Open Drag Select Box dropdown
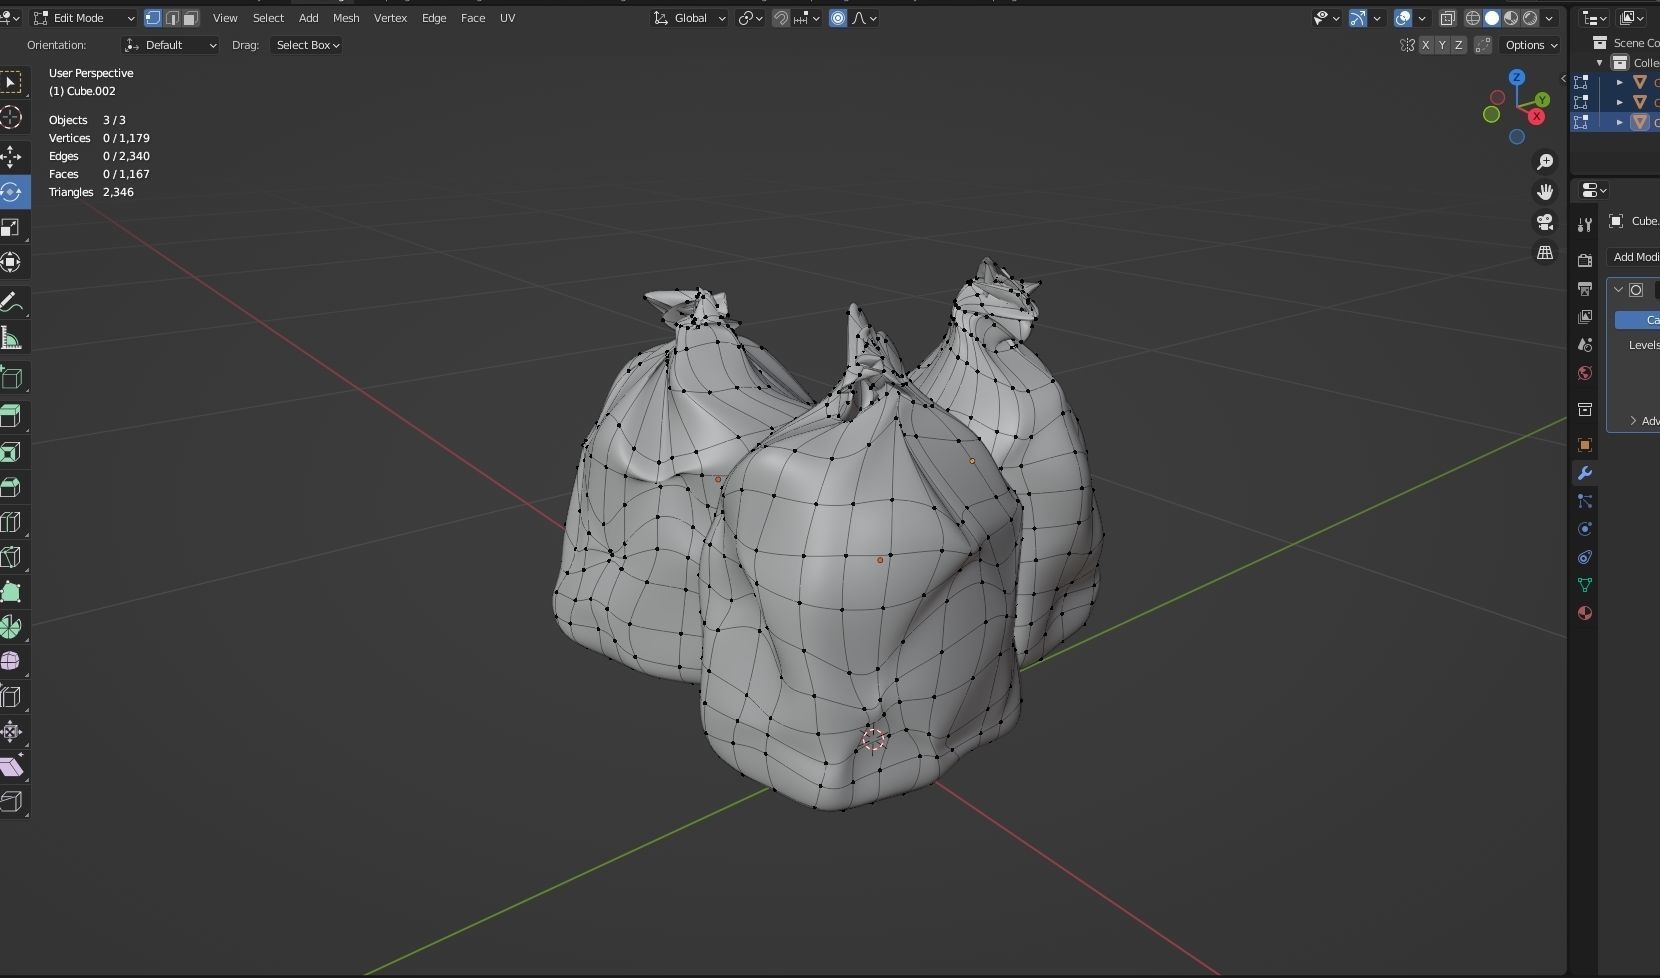The height and width of the screenshot is (978, 1660). (x=307, y=45)
